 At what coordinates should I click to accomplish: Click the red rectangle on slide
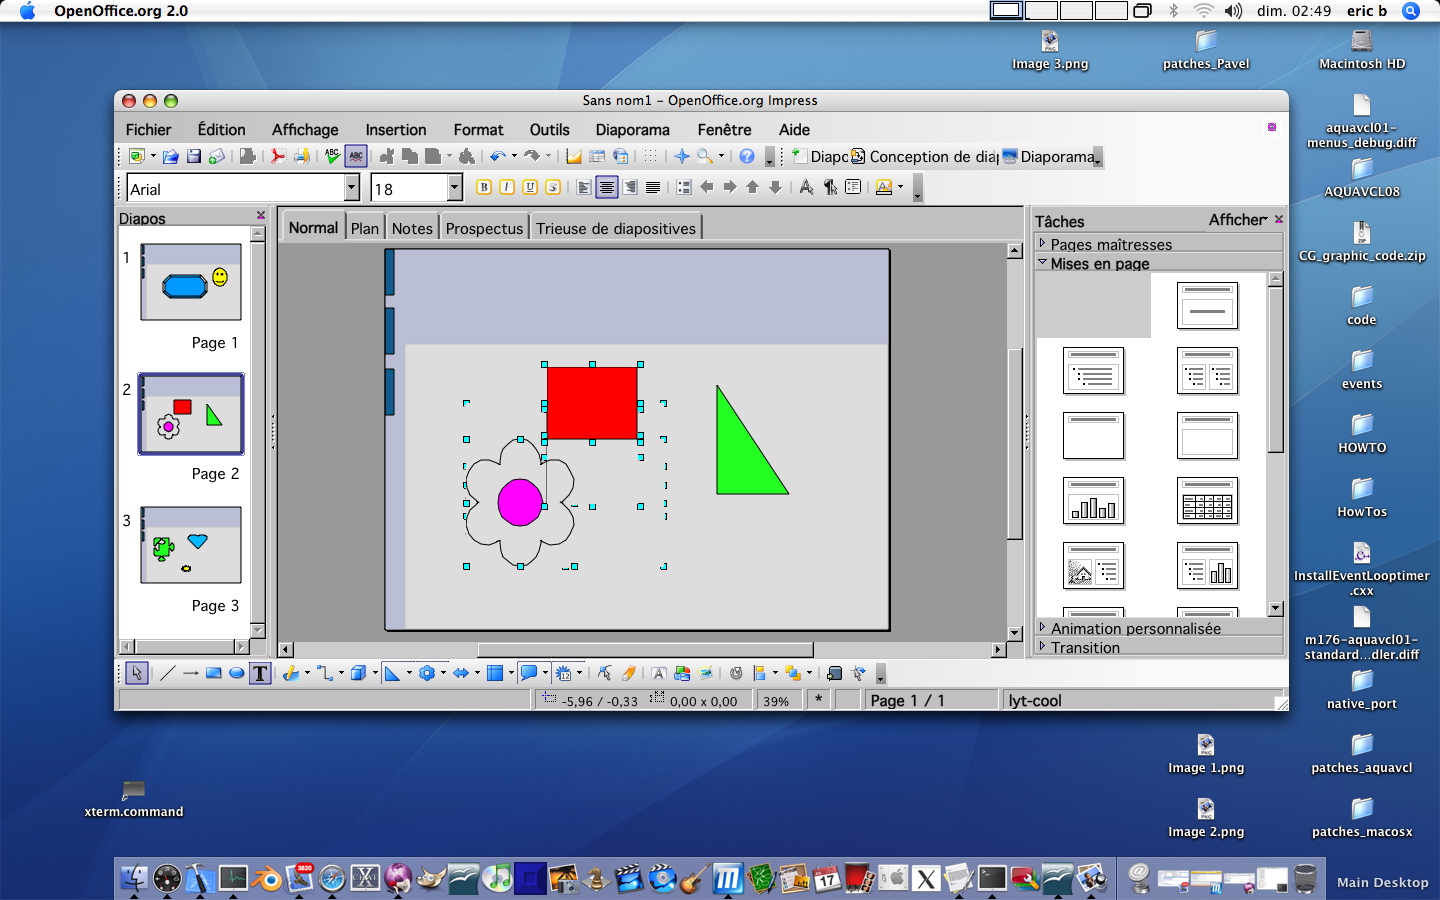[592, 402]
